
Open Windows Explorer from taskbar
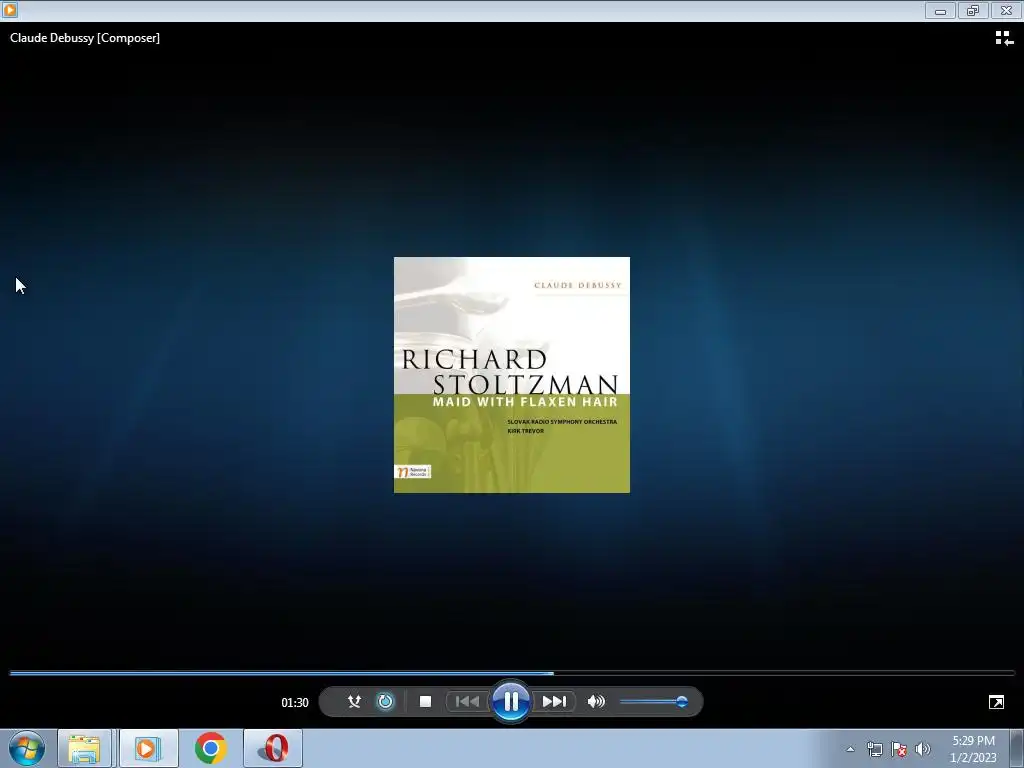(x=84, y=748)
